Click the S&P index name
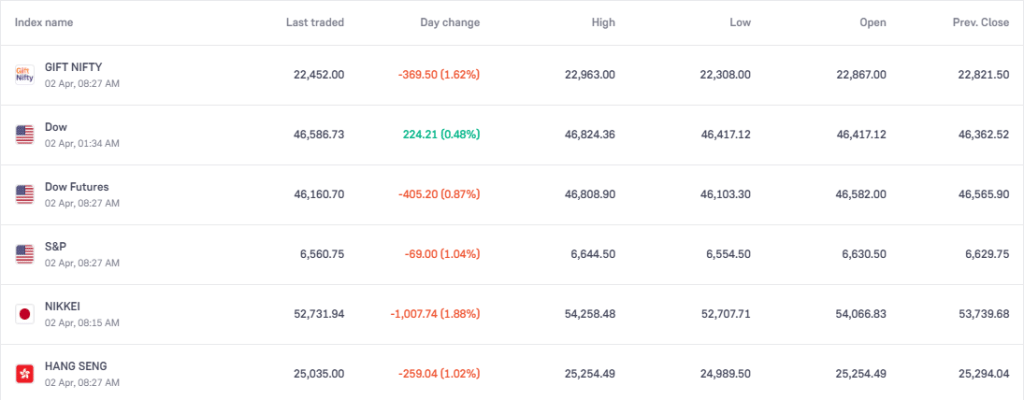The height and width of the screenshot is (400, 1024). pyautogui.click(x=56, y=247)
